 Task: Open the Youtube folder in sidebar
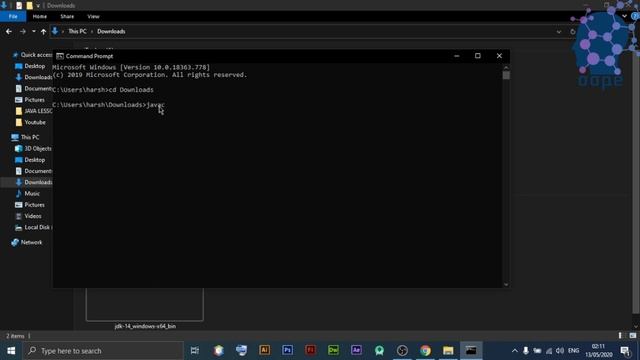click(31, 122)
